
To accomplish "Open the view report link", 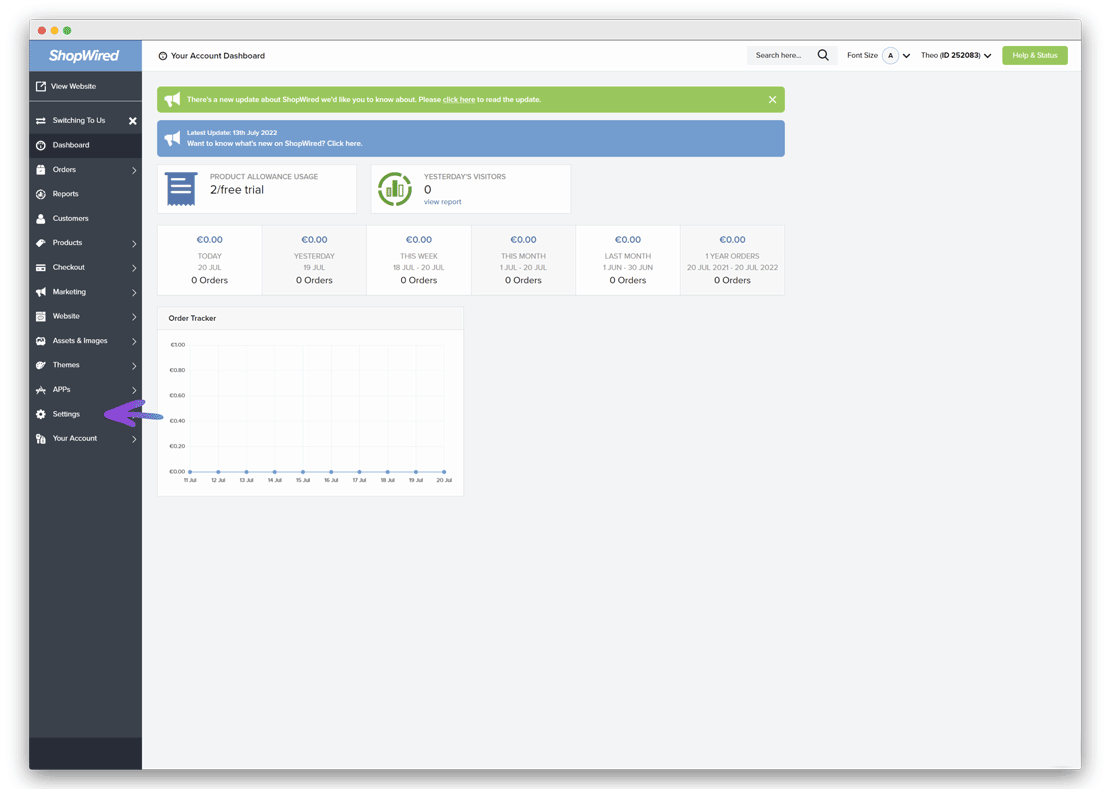I will pos(442,201).
